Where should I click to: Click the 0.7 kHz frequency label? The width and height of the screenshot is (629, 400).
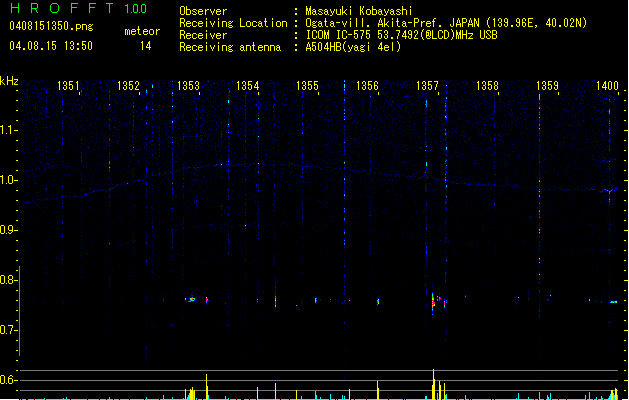(7, 330)
